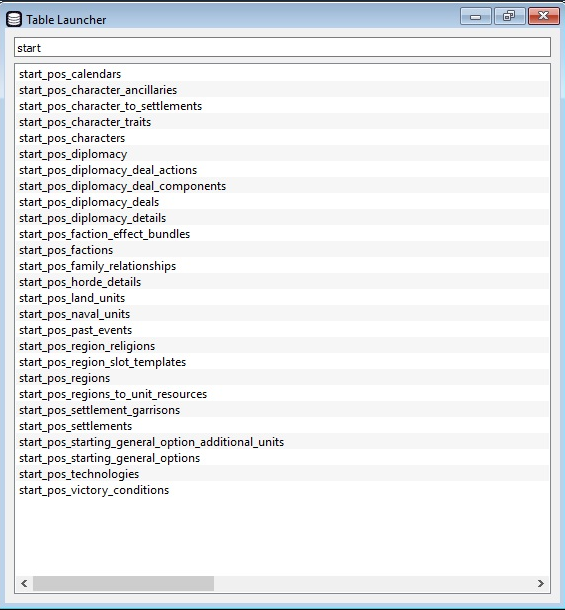This screenshot has height=610, width=565.
Task: Select start_pos_starting_general_options table
Action: click(x=282, y=458)
